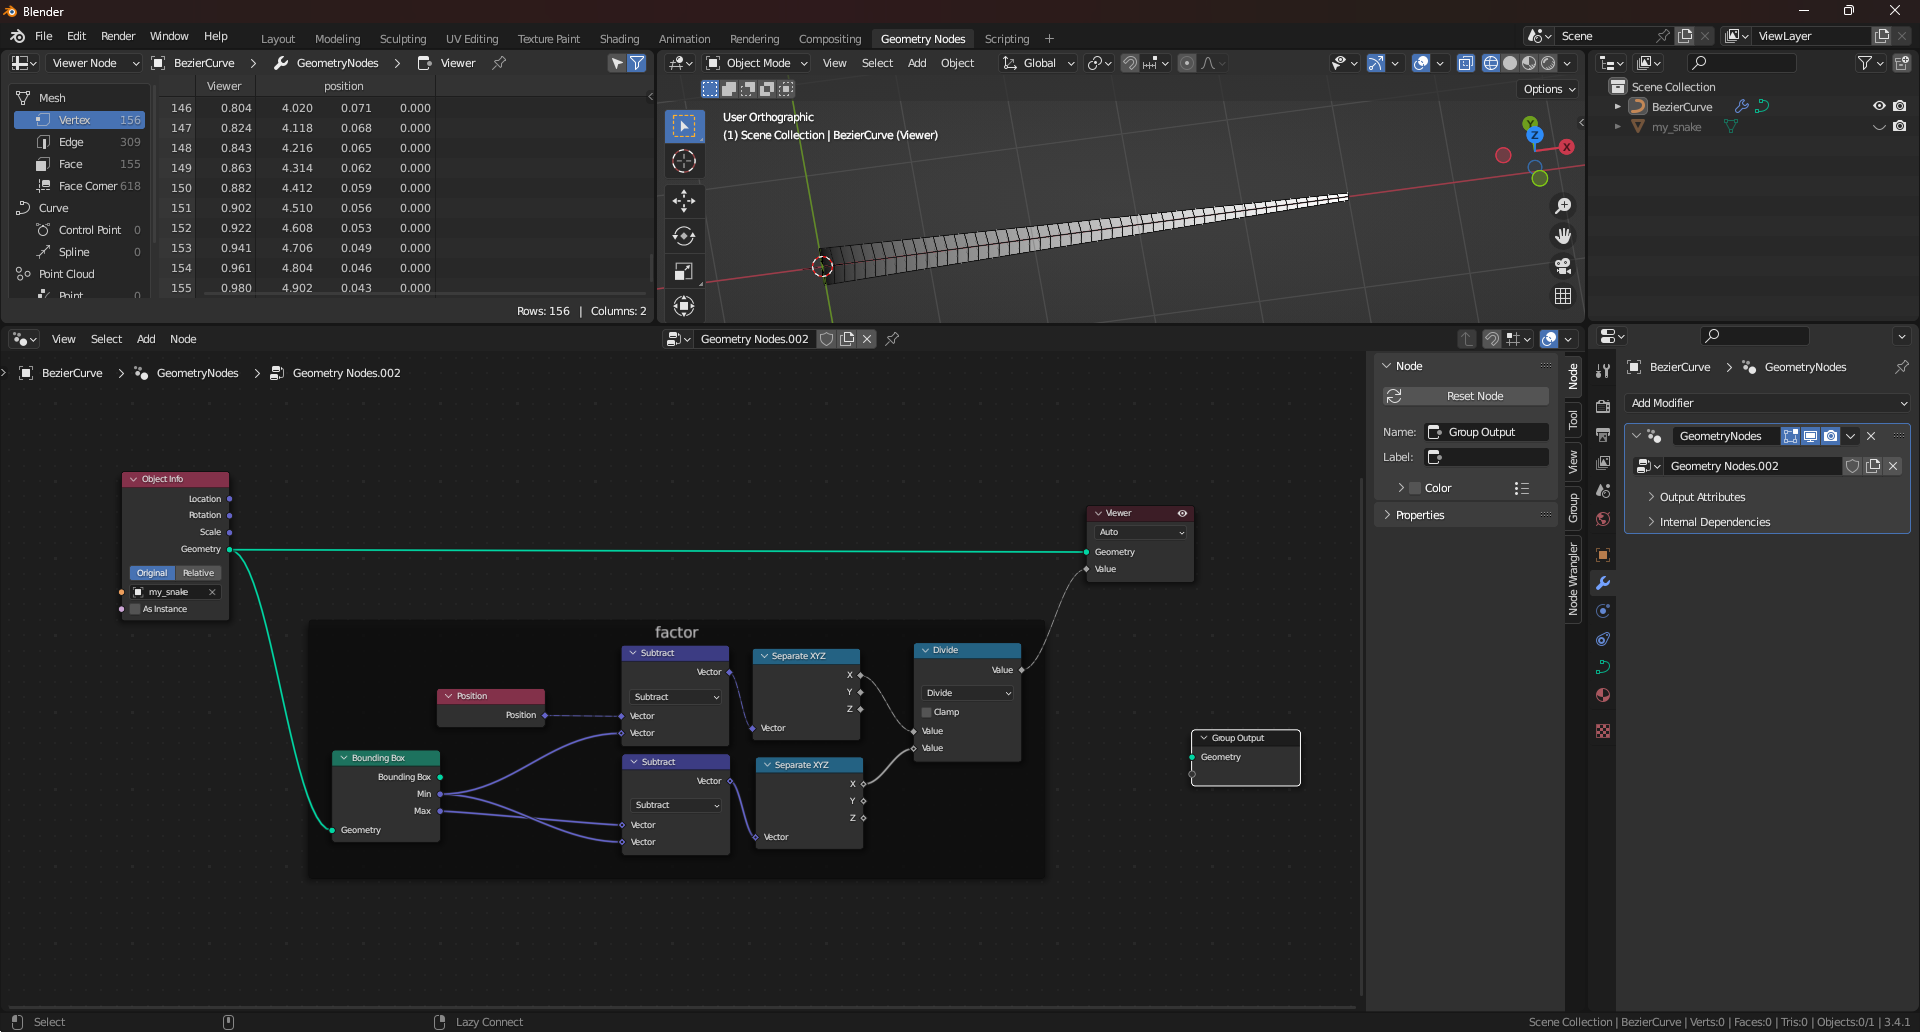Expand the Output Attributes section
1920x1032 pixels.
1702,497
